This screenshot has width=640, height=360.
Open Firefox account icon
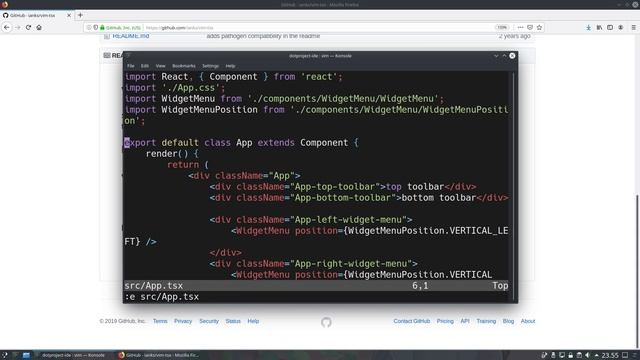click(x=620, y=27)
